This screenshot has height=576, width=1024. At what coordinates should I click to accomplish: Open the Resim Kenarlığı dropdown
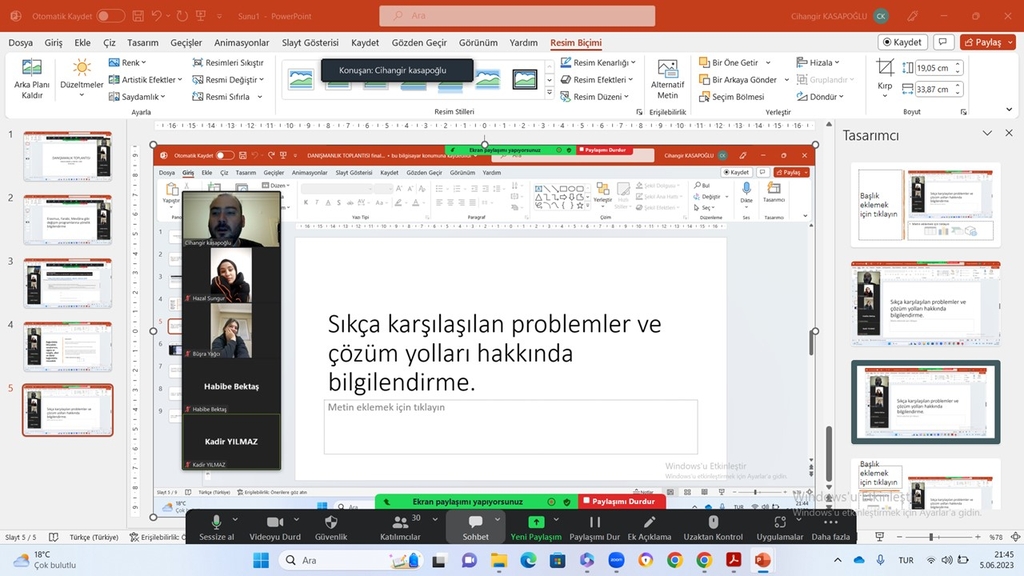[601, 62]
